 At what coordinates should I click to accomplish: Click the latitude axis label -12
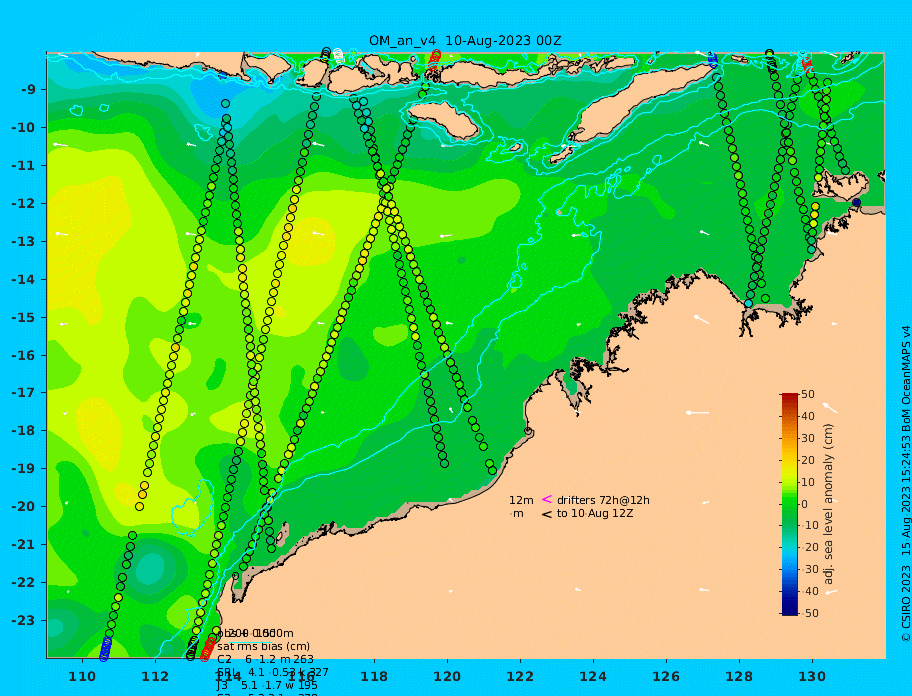tap(24, 204)
